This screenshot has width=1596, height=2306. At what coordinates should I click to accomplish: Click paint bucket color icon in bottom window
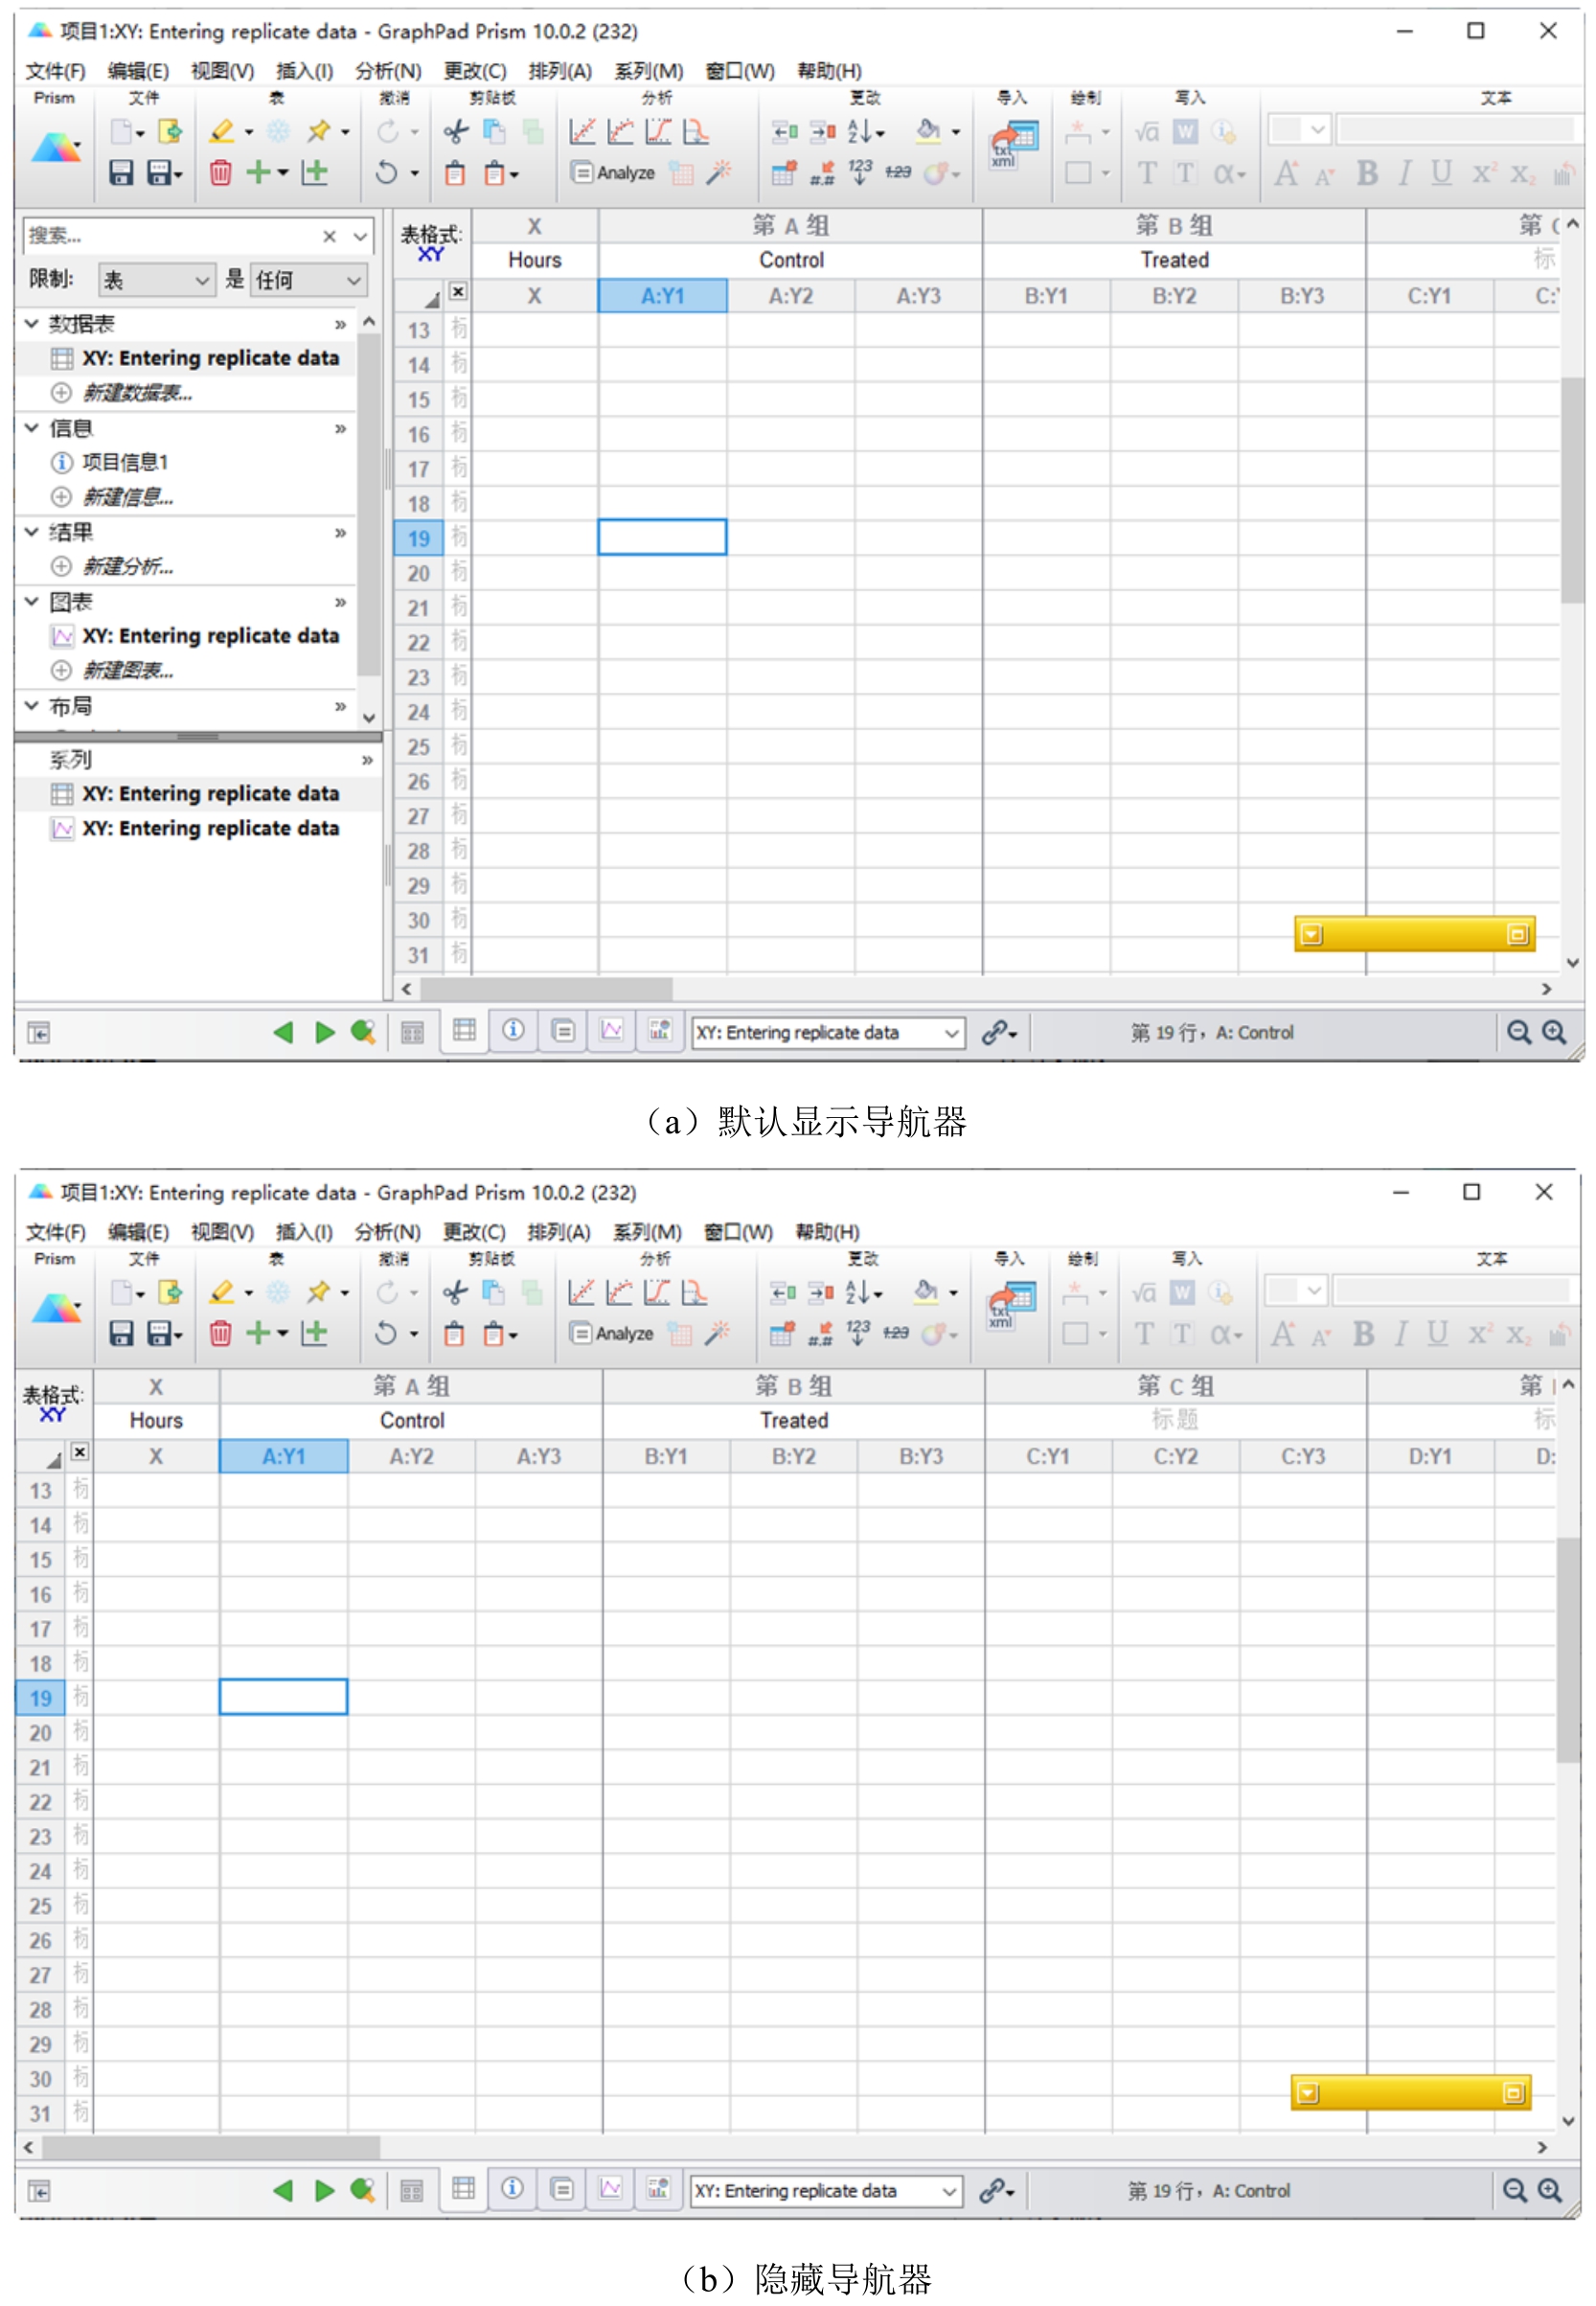coord(927,1292)
